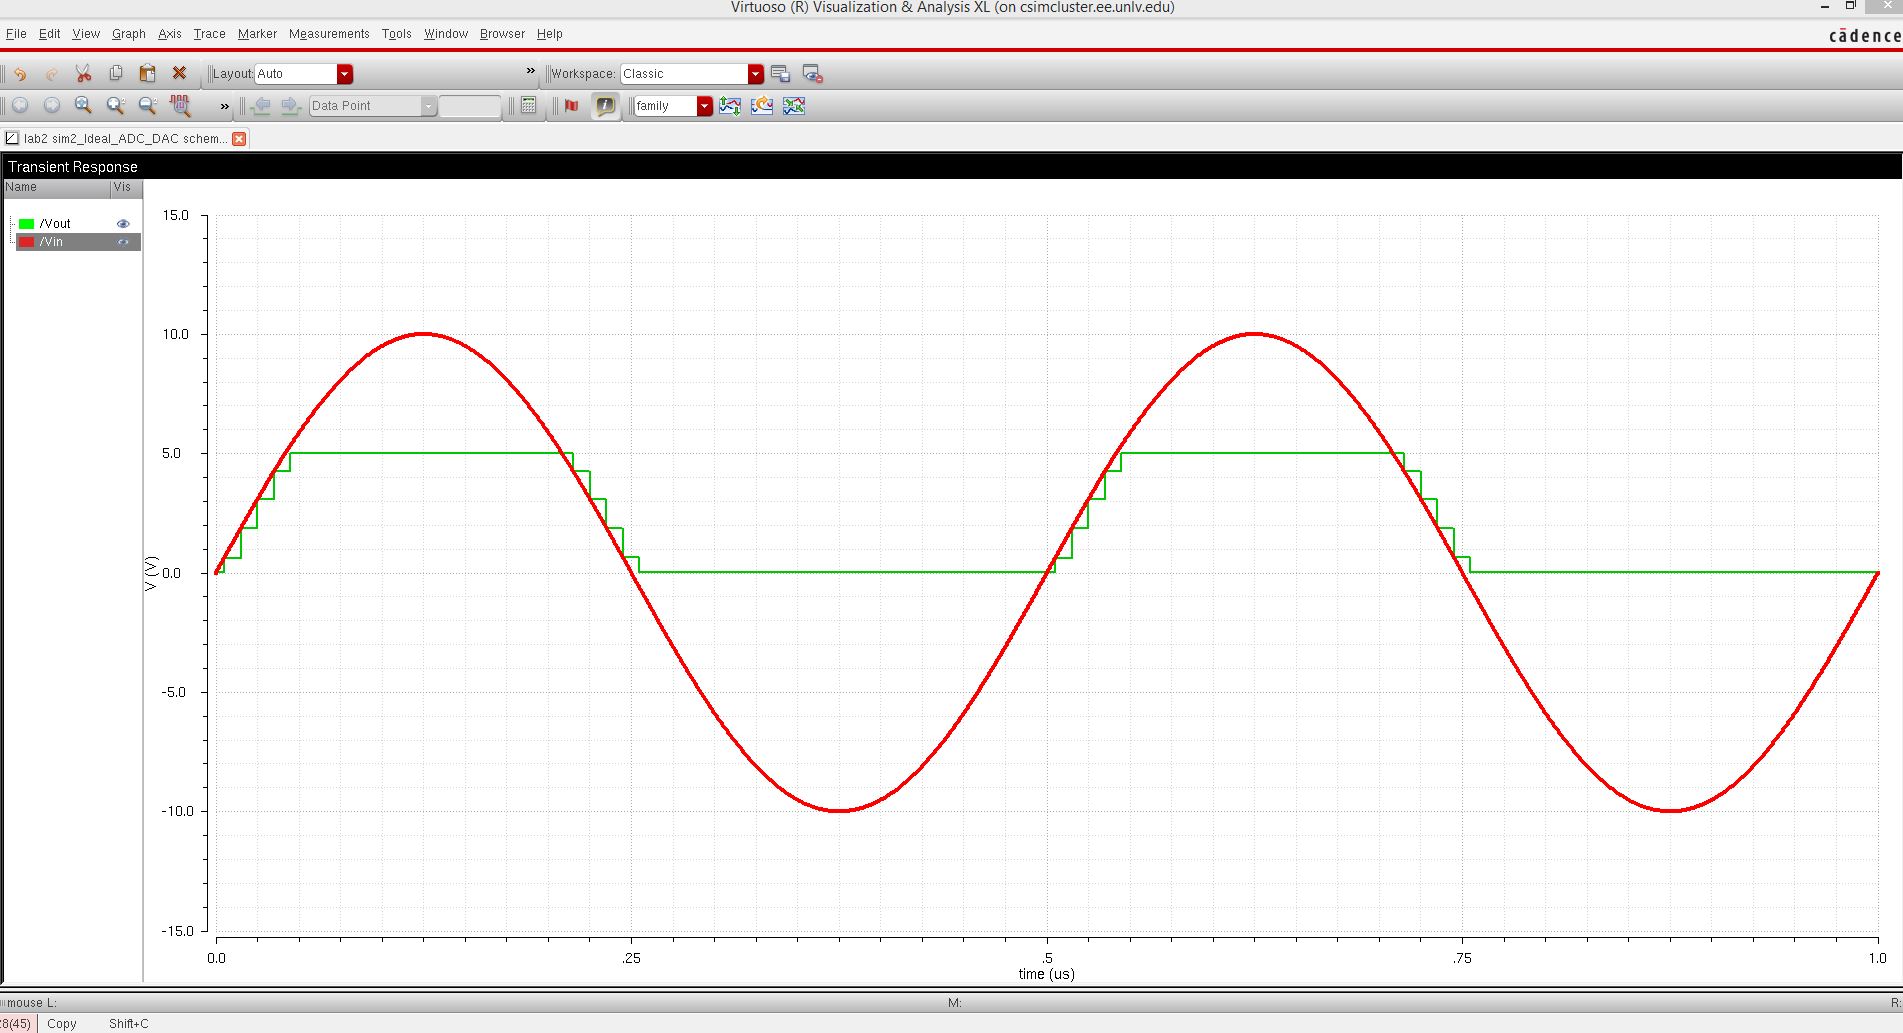1903x1033 pixels.
Task: Select the green /Vout color swatch
Action: tap(29, 222)
